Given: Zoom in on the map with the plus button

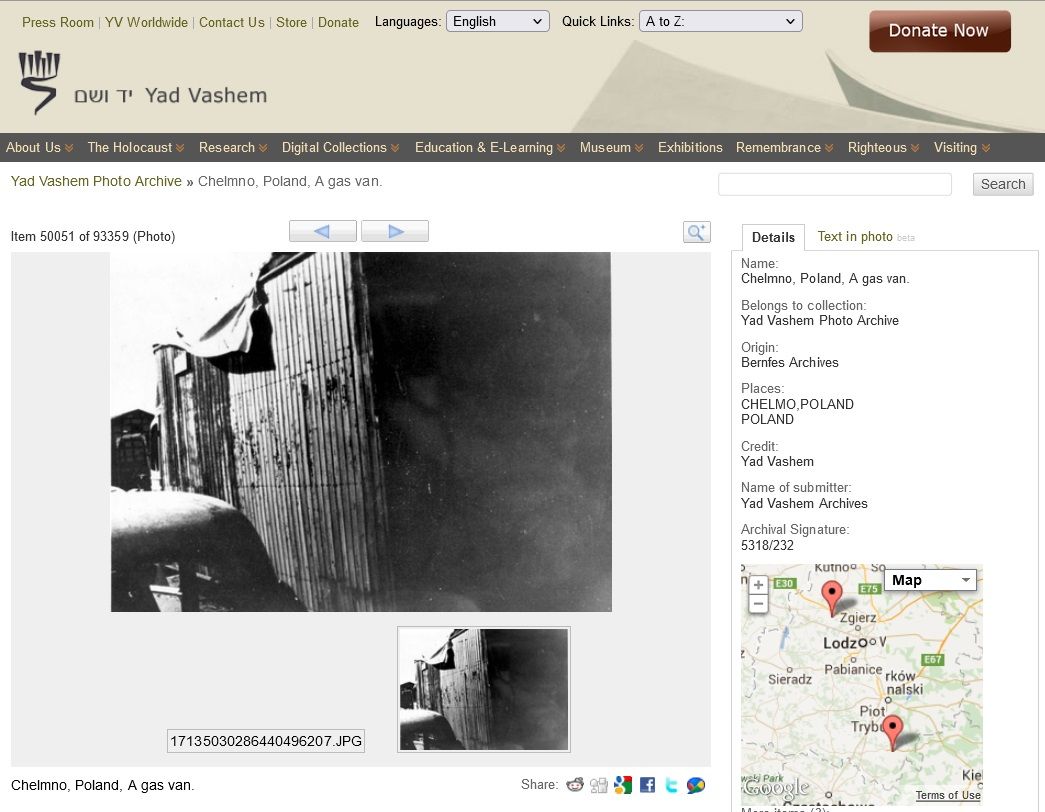Looking at the screenshot, I should coord(758,585).
